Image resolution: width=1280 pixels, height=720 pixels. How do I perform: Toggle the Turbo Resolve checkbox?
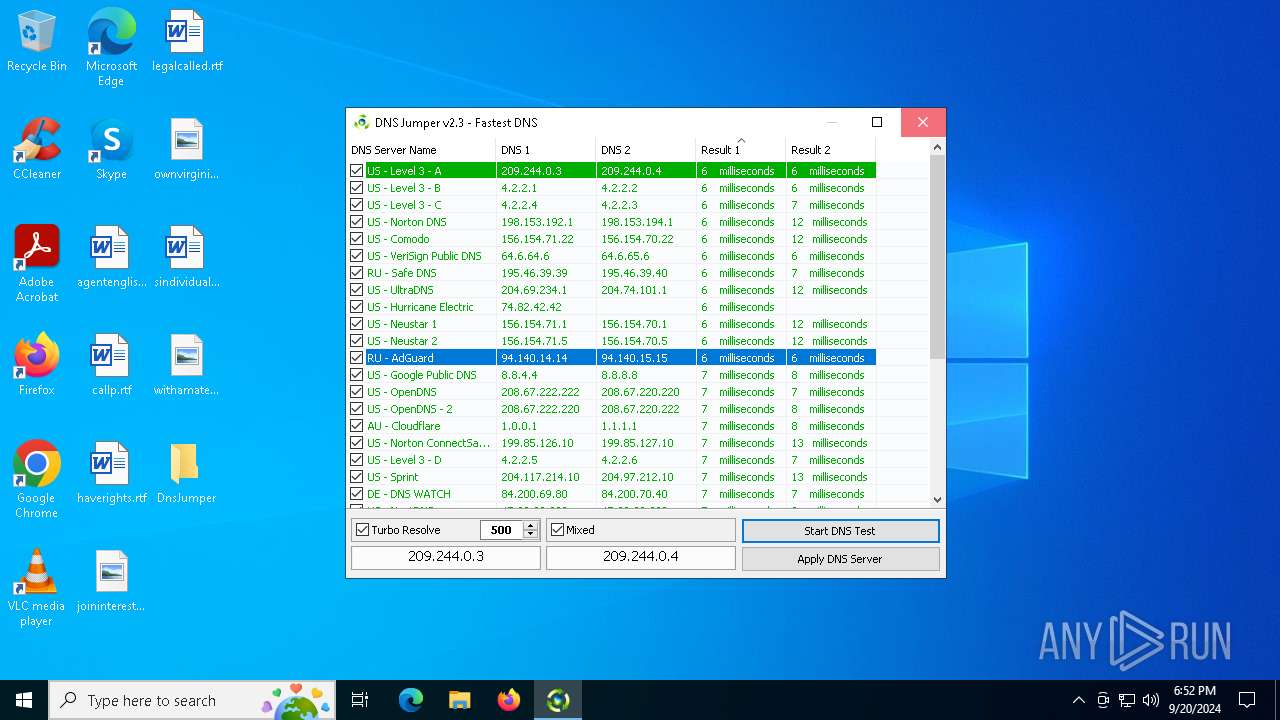[x=363, y=530]
